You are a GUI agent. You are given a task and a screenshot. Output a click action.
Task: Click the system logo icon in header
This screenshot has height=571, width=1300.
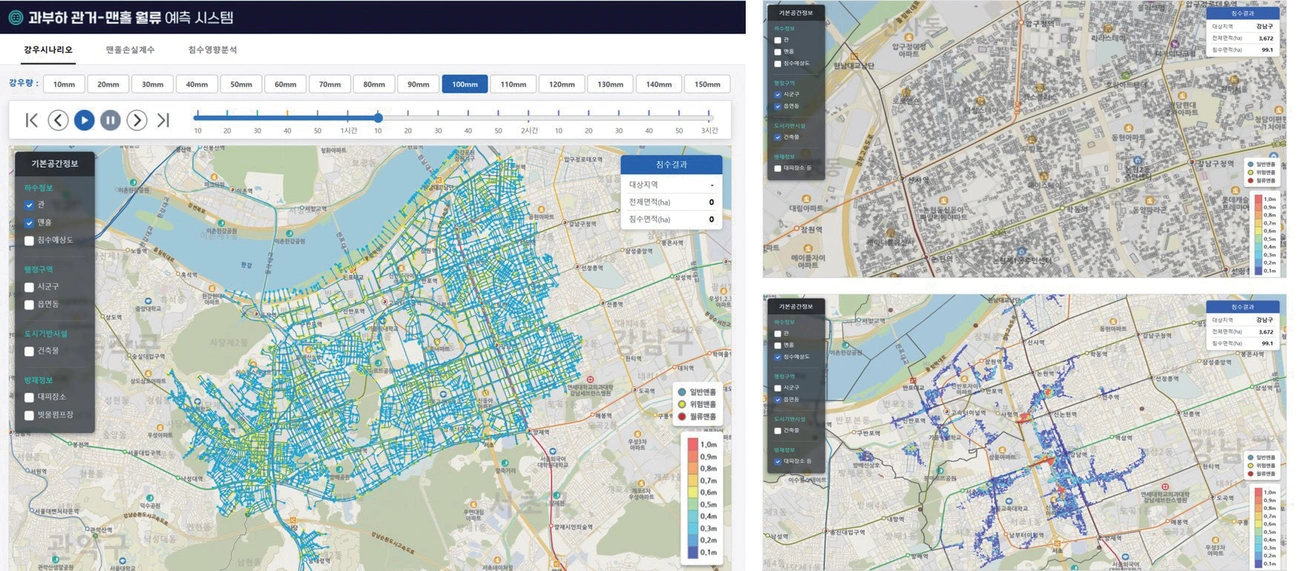pos(14,17)
